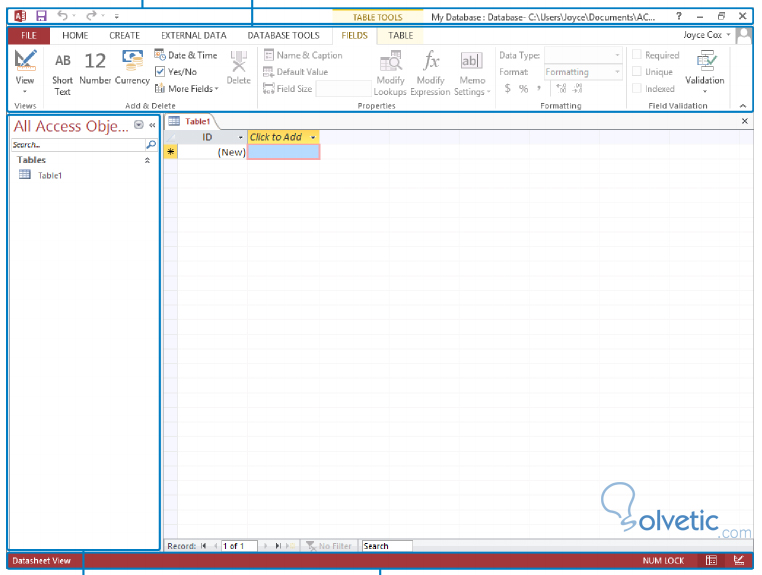Open the Validation dropdown
This screenshot has height=575, width=762.
[705, 71]
